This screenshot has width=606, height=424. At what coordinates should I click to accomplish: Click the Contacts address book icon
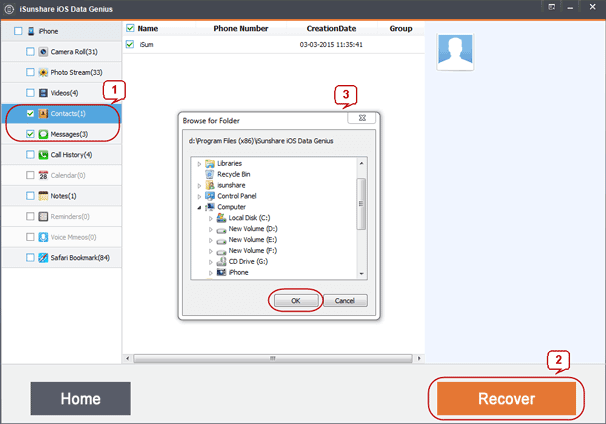click(43, 114)
